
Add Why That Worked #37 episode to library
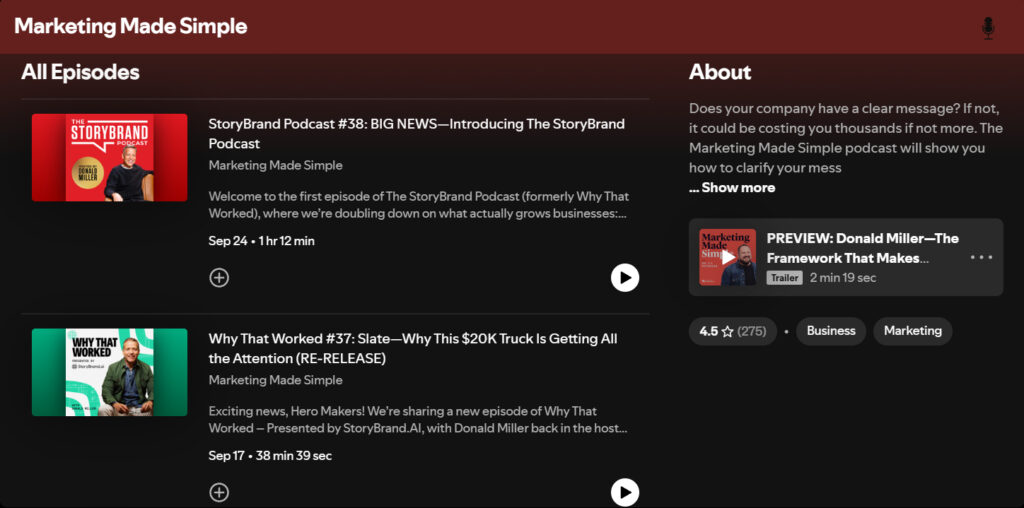coord(219,492)
